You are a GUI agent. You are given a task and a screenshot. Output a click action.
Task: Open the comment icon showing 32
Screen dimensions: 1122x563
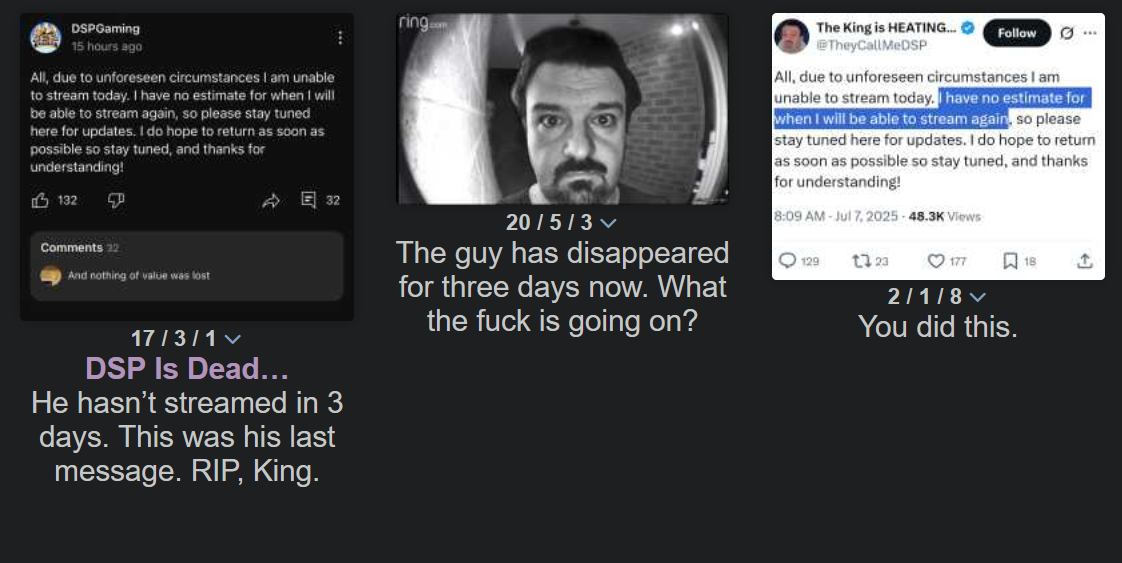[308, 200]
